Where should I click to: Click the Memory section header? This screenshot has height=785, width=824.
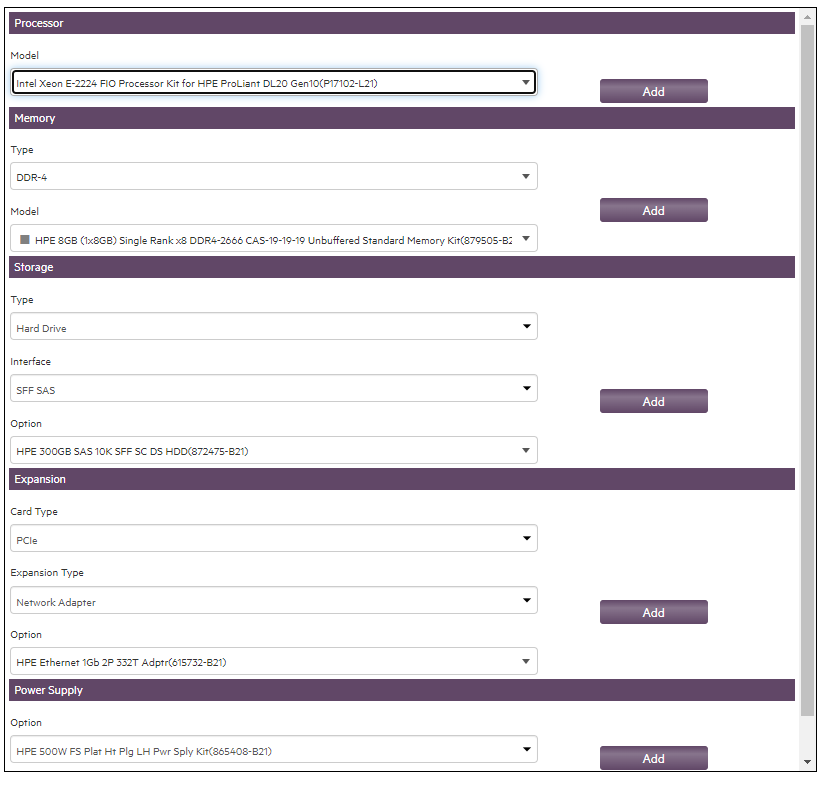click(x=402, y=118)
